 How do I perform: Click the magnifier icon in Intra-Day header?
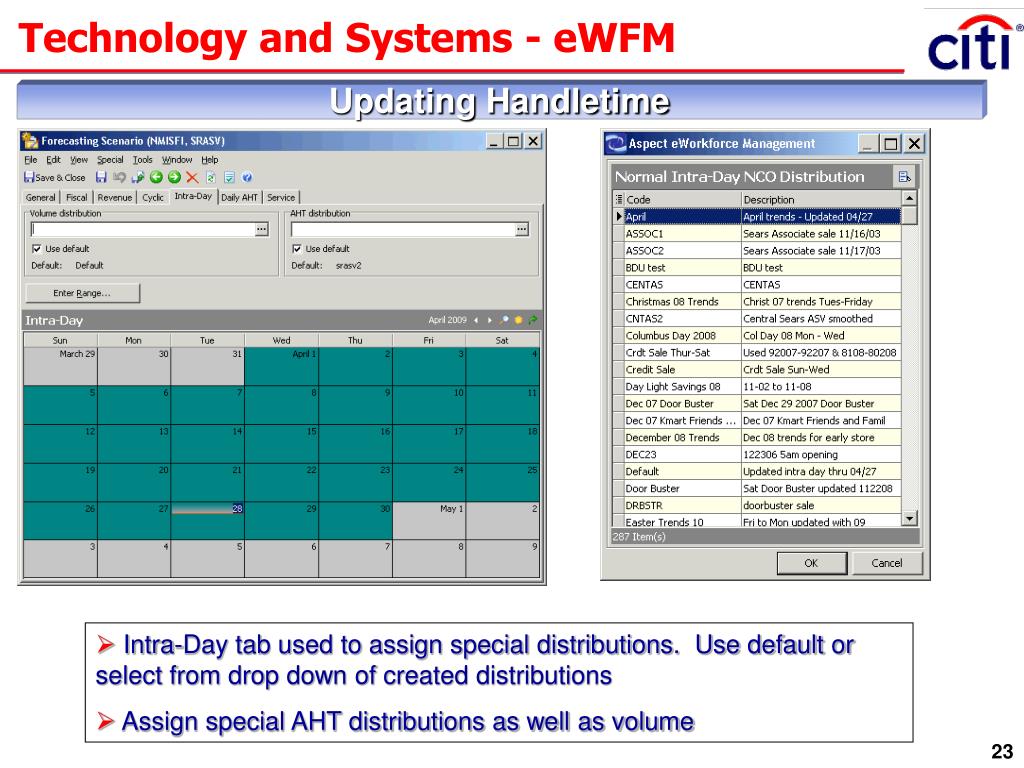coord(504,320)
